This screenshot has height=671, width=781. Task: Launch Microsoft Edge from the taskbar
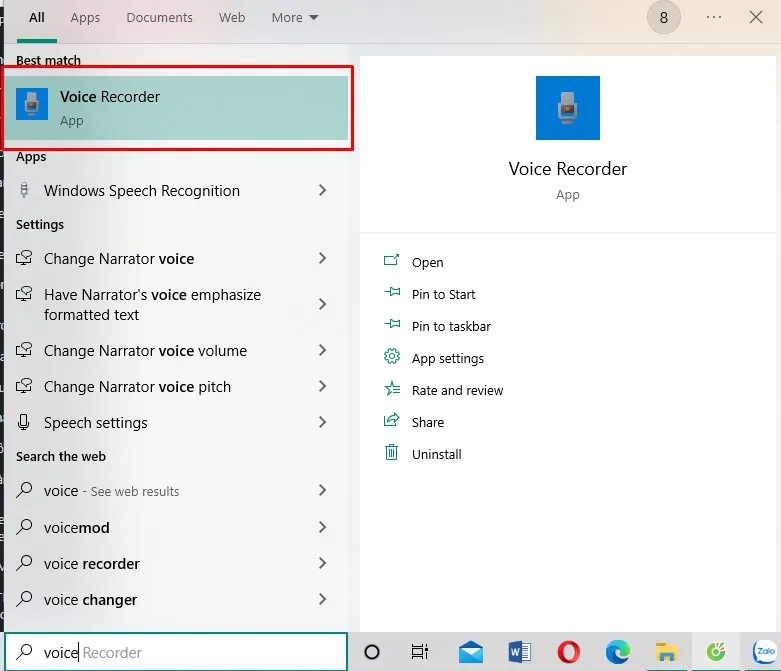617,652
